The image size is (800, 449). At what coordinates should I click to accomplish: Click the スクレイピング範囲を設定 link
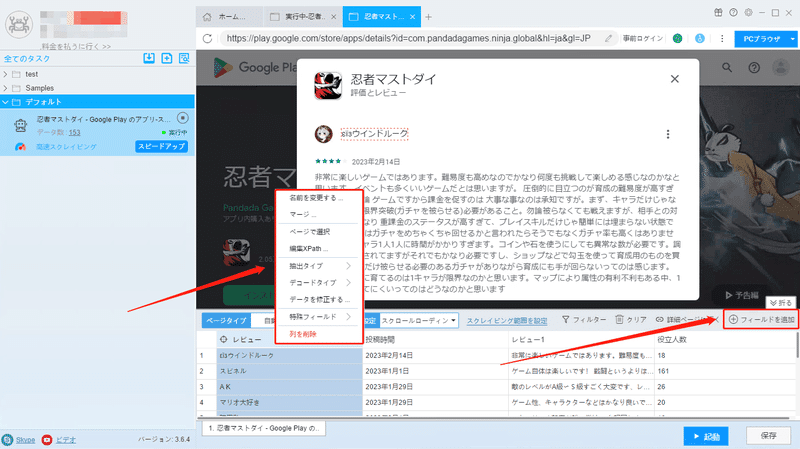point(507,320)
